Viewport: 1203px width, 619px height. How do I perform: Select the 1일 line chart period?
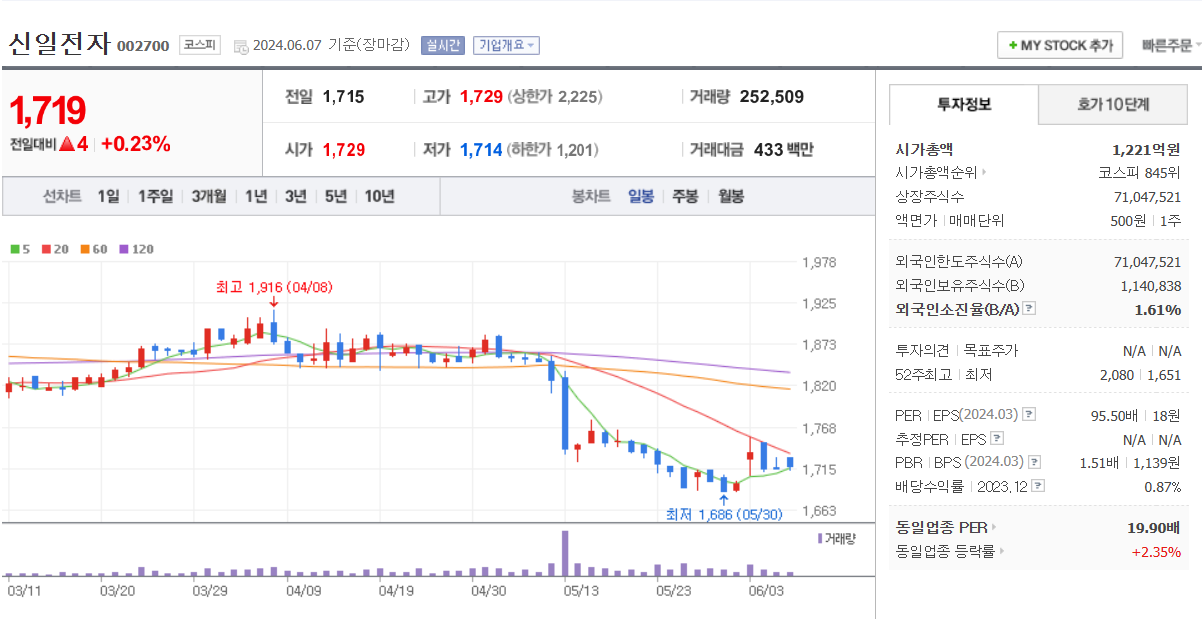pos(108,196)
